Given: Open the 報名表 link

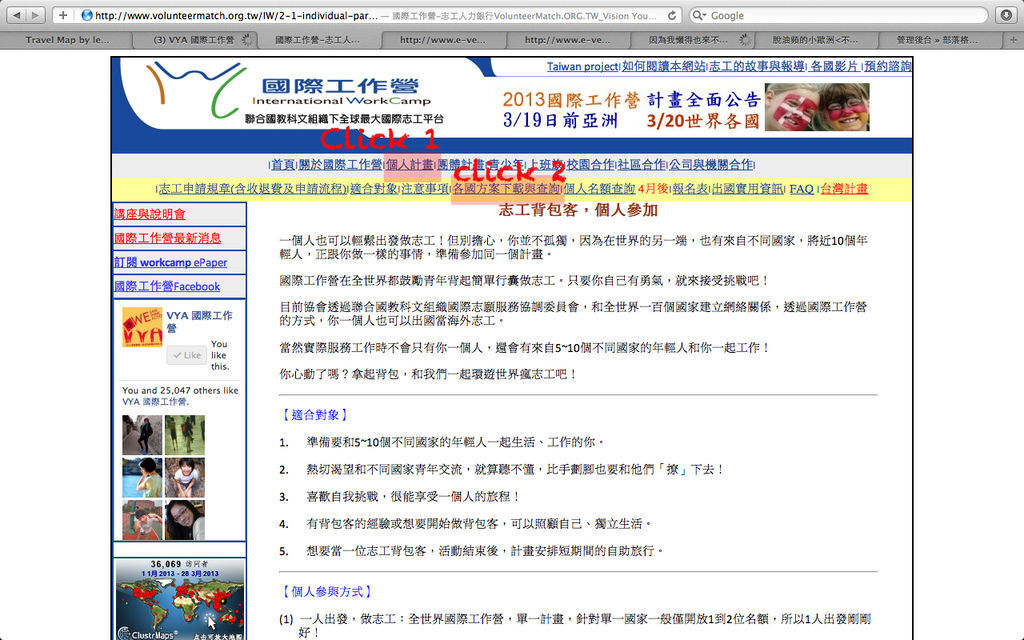Looking at the screenshot, I should (690, 189).
